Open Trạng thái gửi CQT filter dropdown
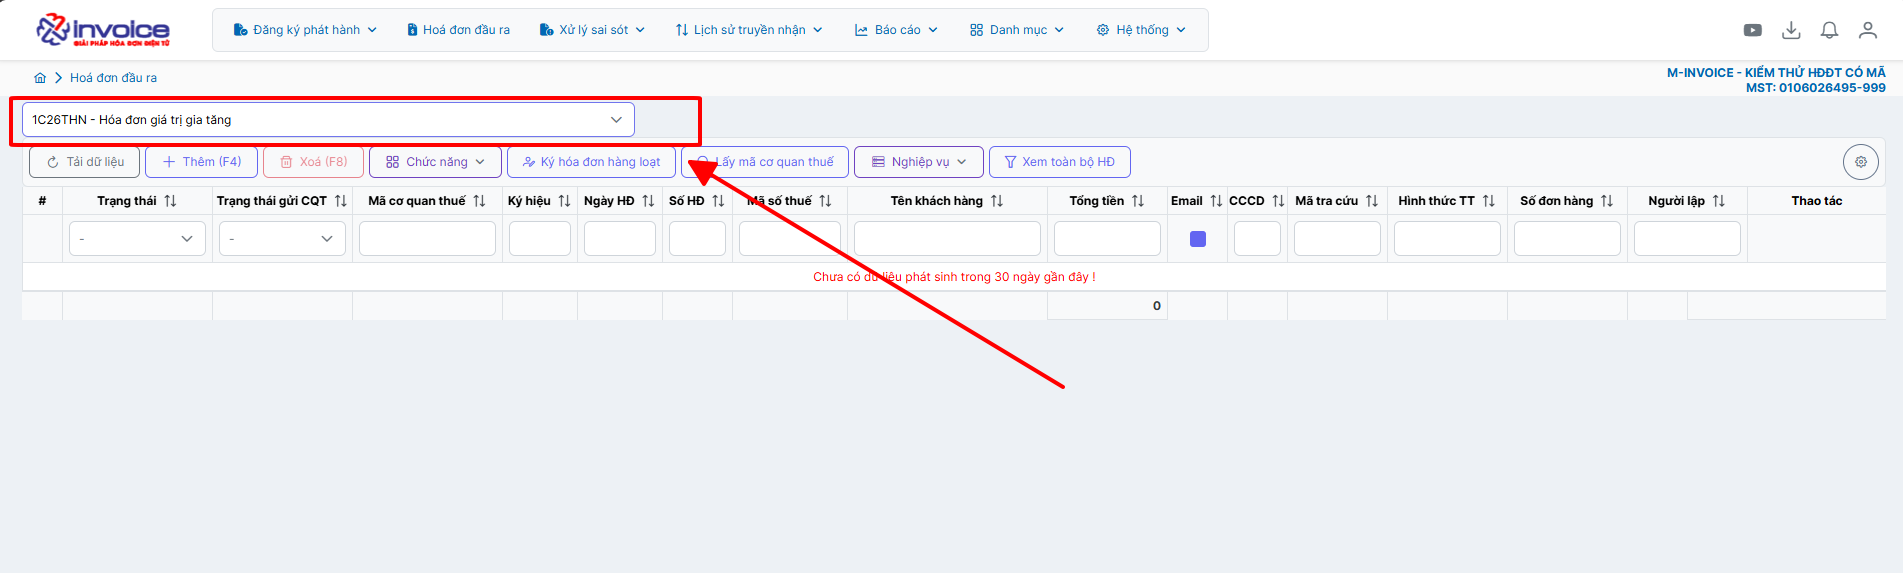 point(282,239)
